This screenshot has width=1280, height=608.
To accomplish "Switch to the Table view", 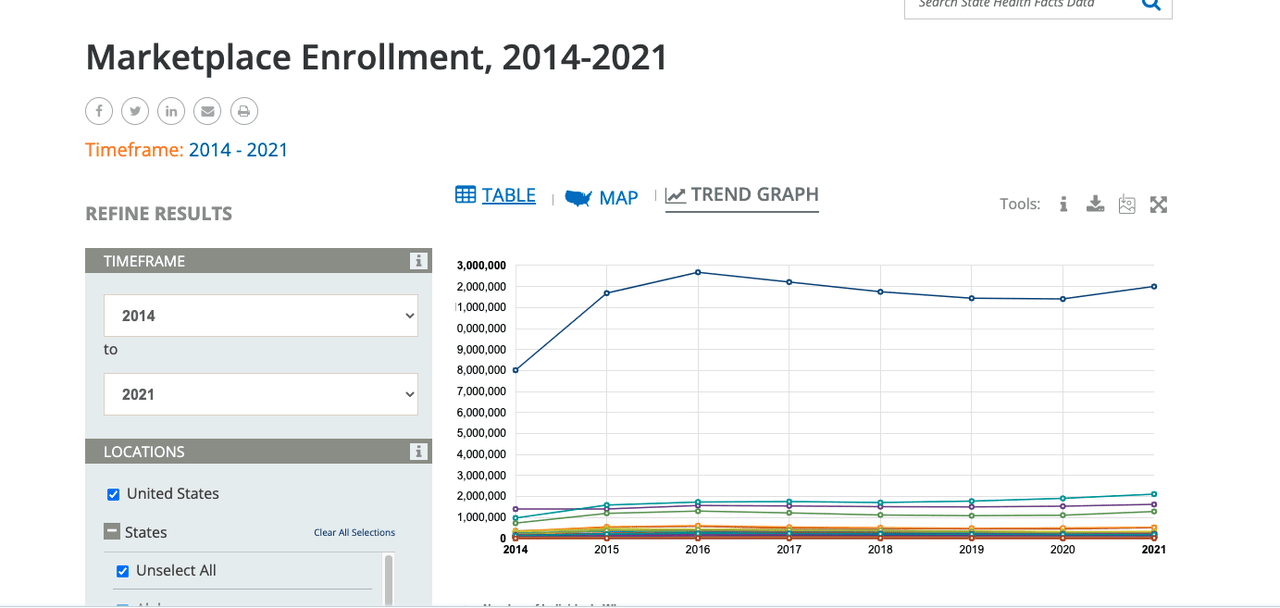I will pyautogui.click(x=496, y=196).
